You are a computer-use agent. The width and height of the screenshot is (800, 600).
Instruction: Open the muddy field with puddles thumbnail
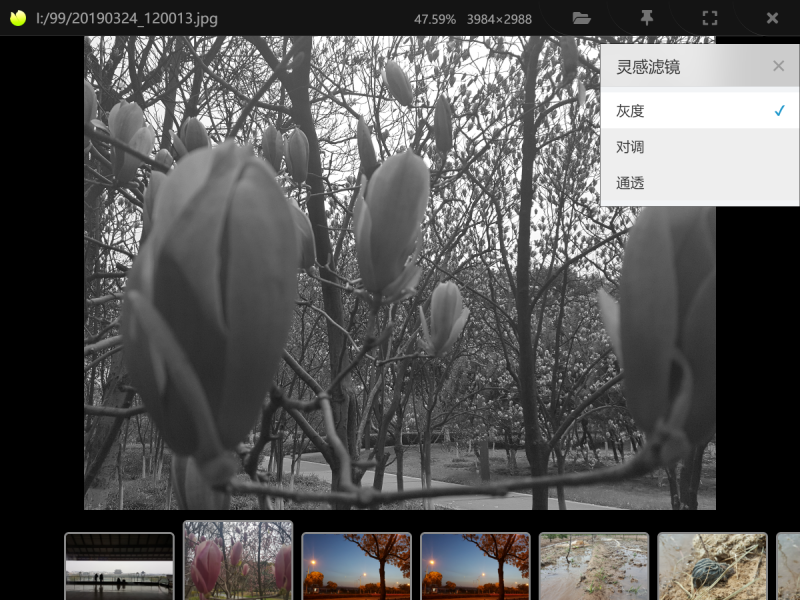594,566
